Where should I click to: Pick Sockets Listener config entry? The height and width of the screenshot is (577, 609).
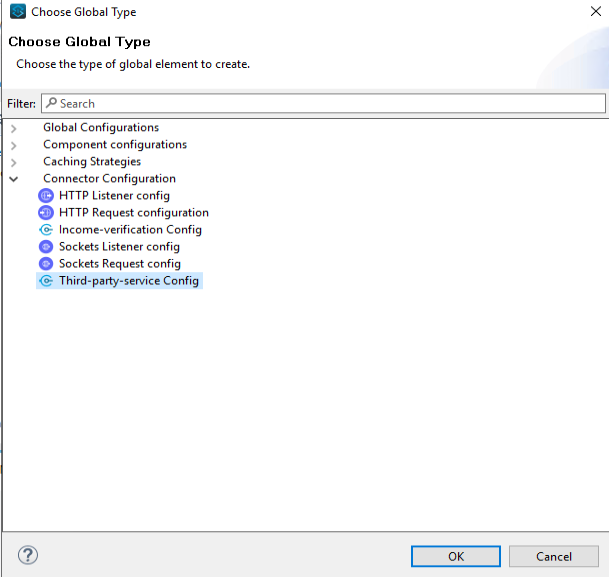pyautogui.click(x=119, y=247)
